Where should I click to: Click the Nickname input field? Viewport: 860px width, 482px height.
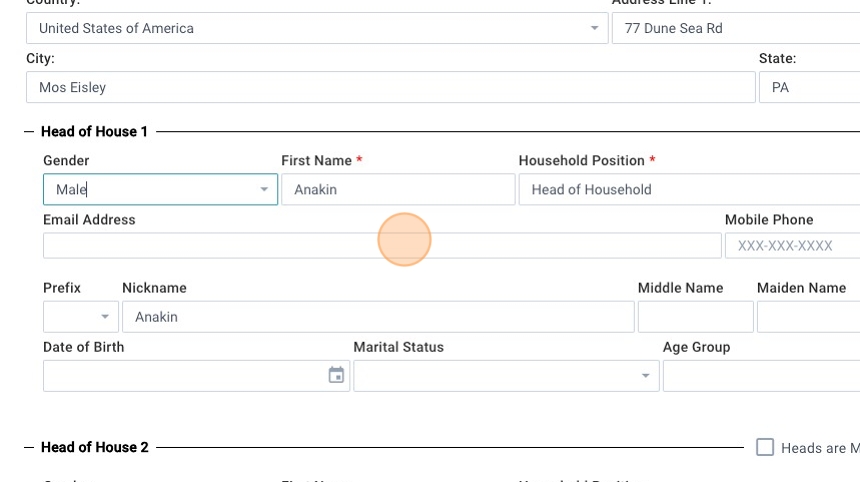(x=377, y=317)
